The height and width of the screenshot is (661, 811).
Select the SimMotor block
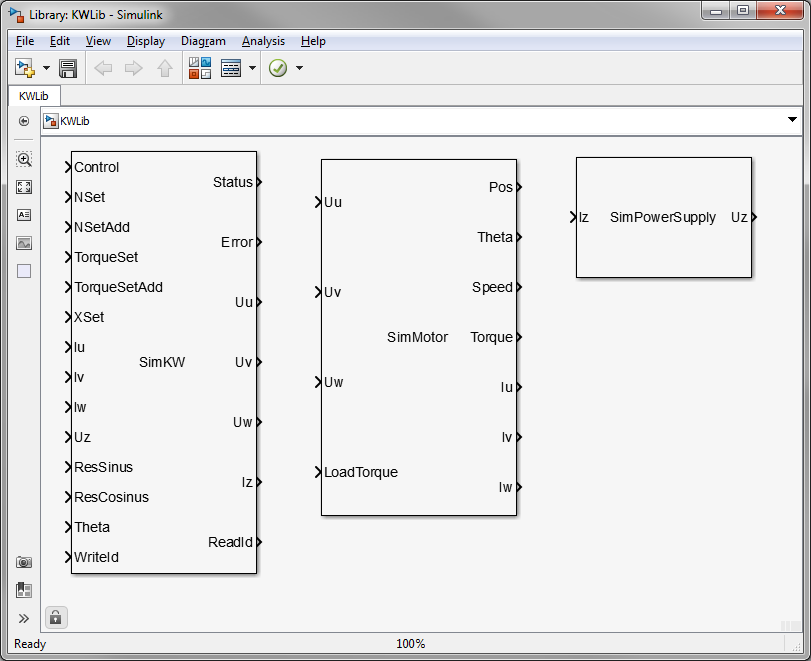point(417,337)
